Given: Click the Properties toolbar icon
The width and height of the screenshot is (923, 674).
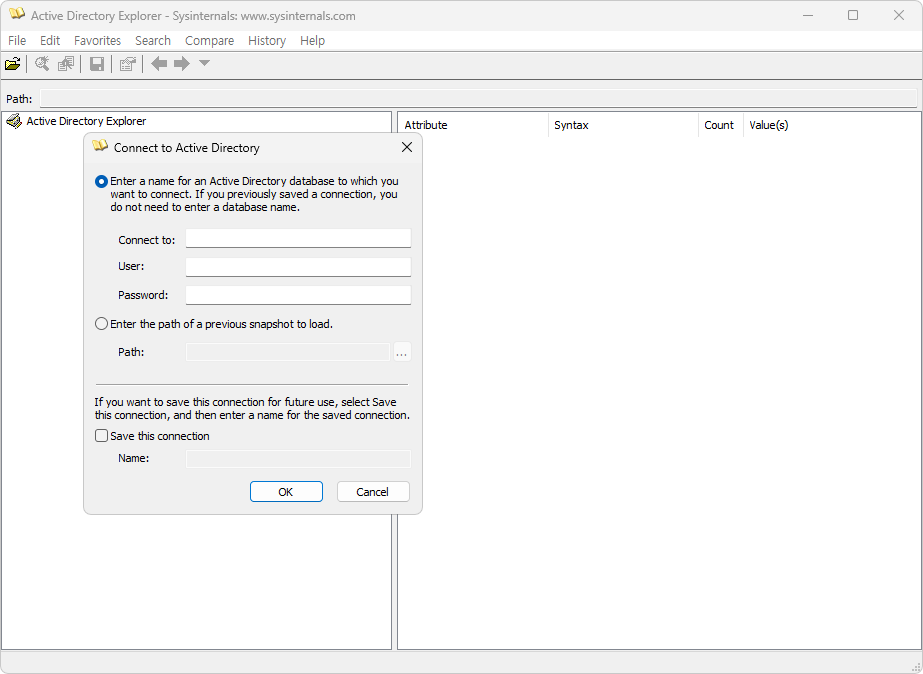Looking at the screenshot, I should (127, 64).
